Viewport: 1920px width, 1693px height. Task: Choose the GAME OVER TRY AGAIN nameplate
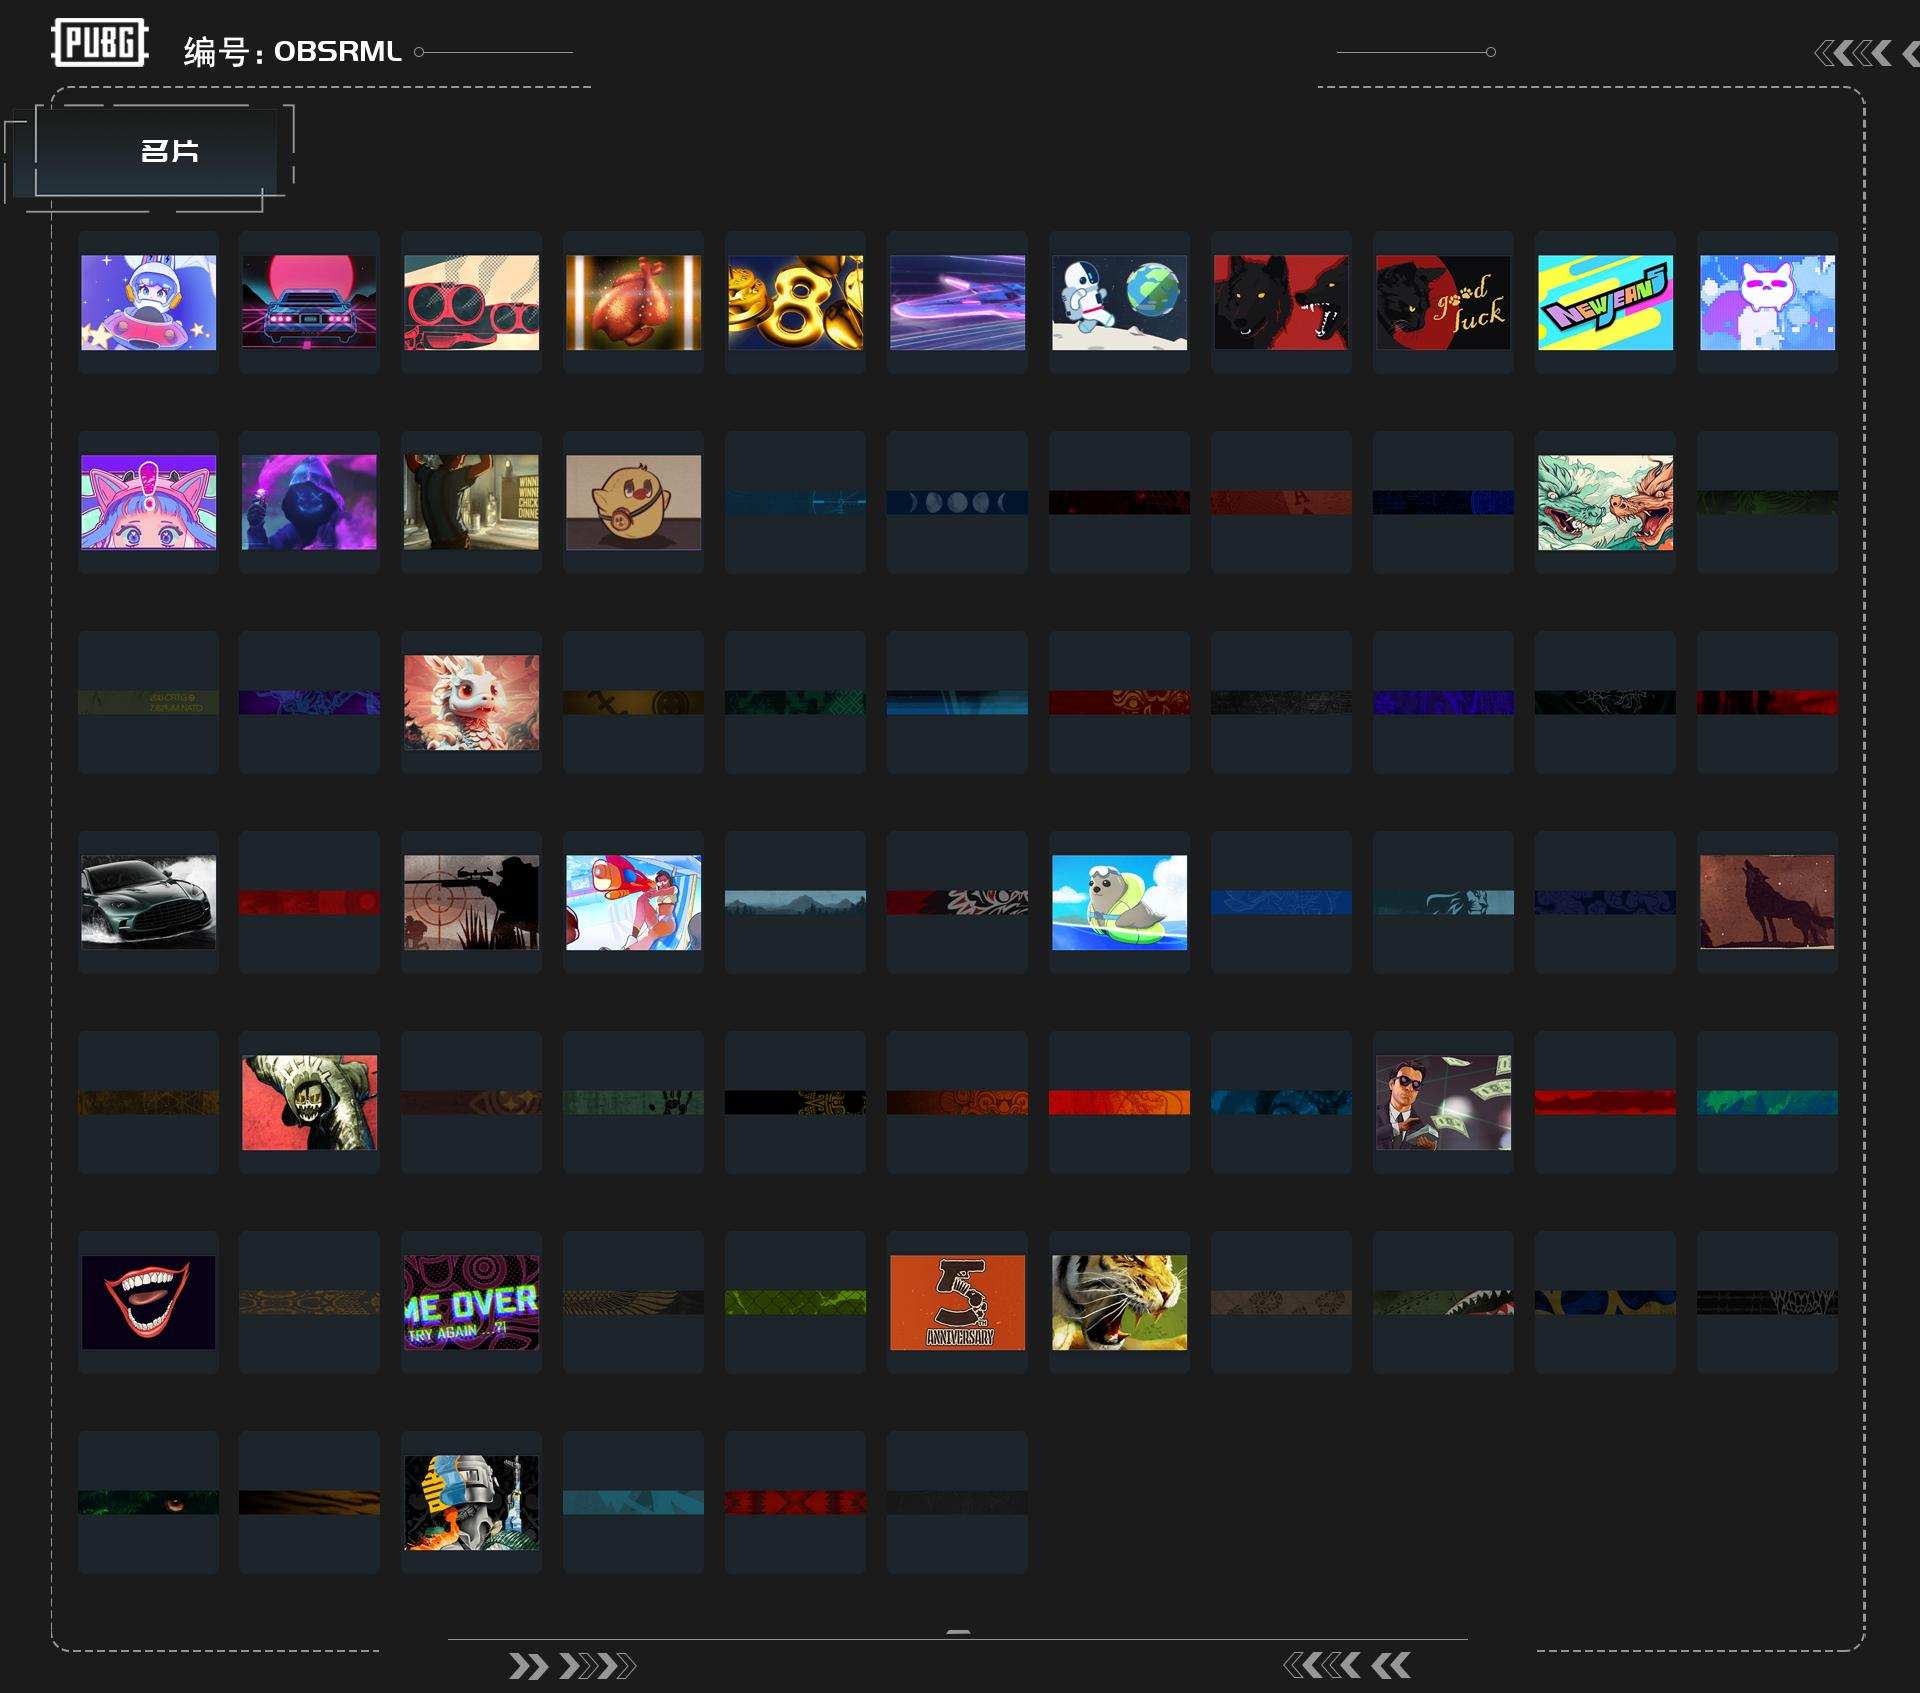471,1302
